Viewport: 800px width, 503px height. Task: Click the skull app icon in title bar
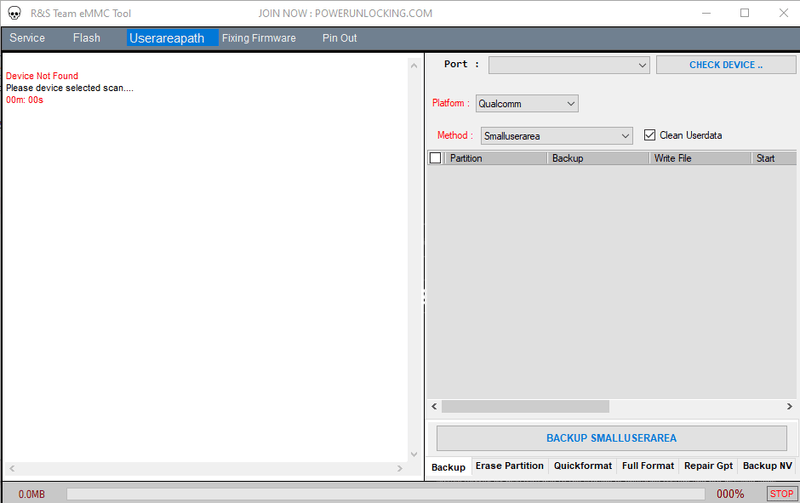pos(14,13)
